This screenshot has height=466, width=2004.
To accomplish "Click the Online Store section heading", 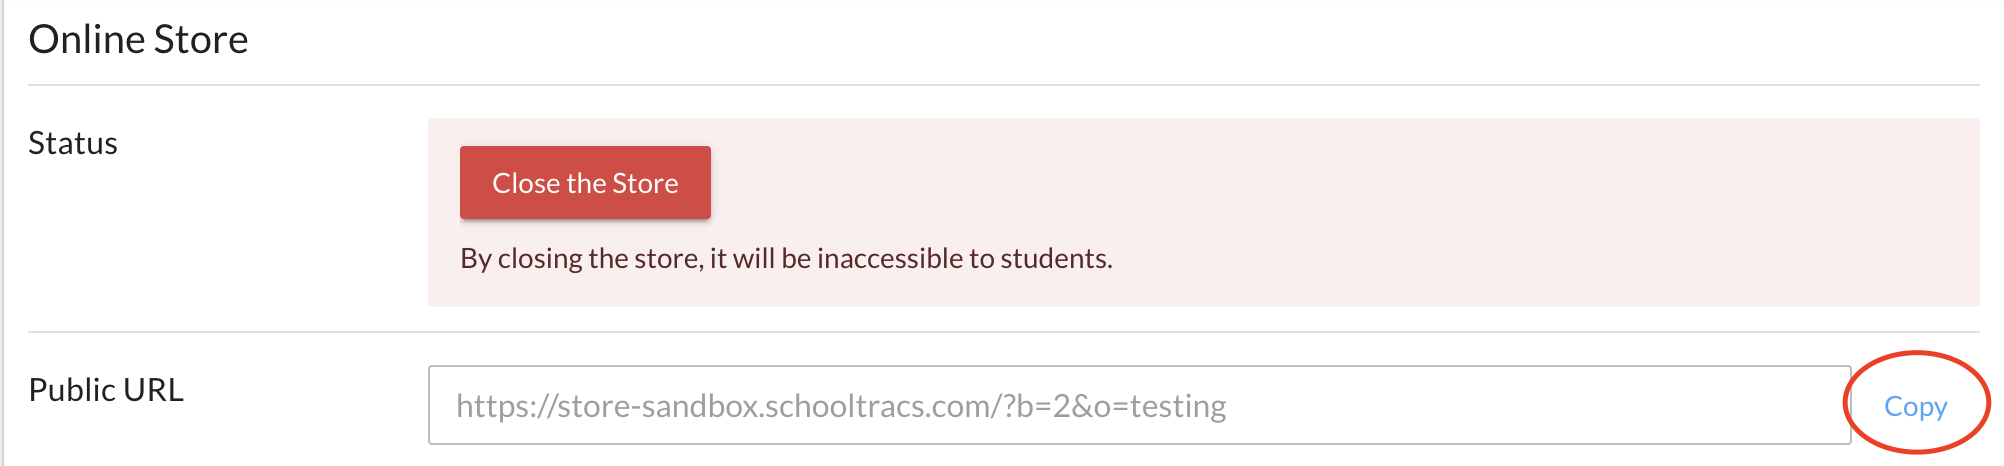I will (x=138, y=39).
